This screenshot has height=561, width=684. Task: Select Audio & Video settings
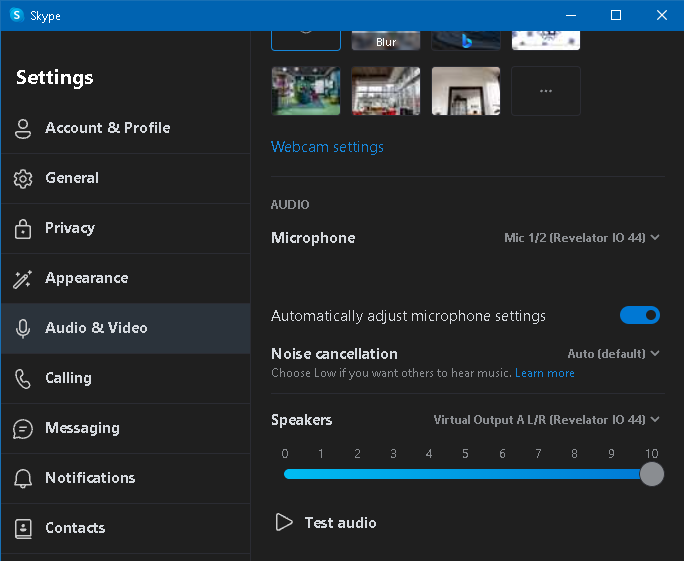tap(126, 328)
